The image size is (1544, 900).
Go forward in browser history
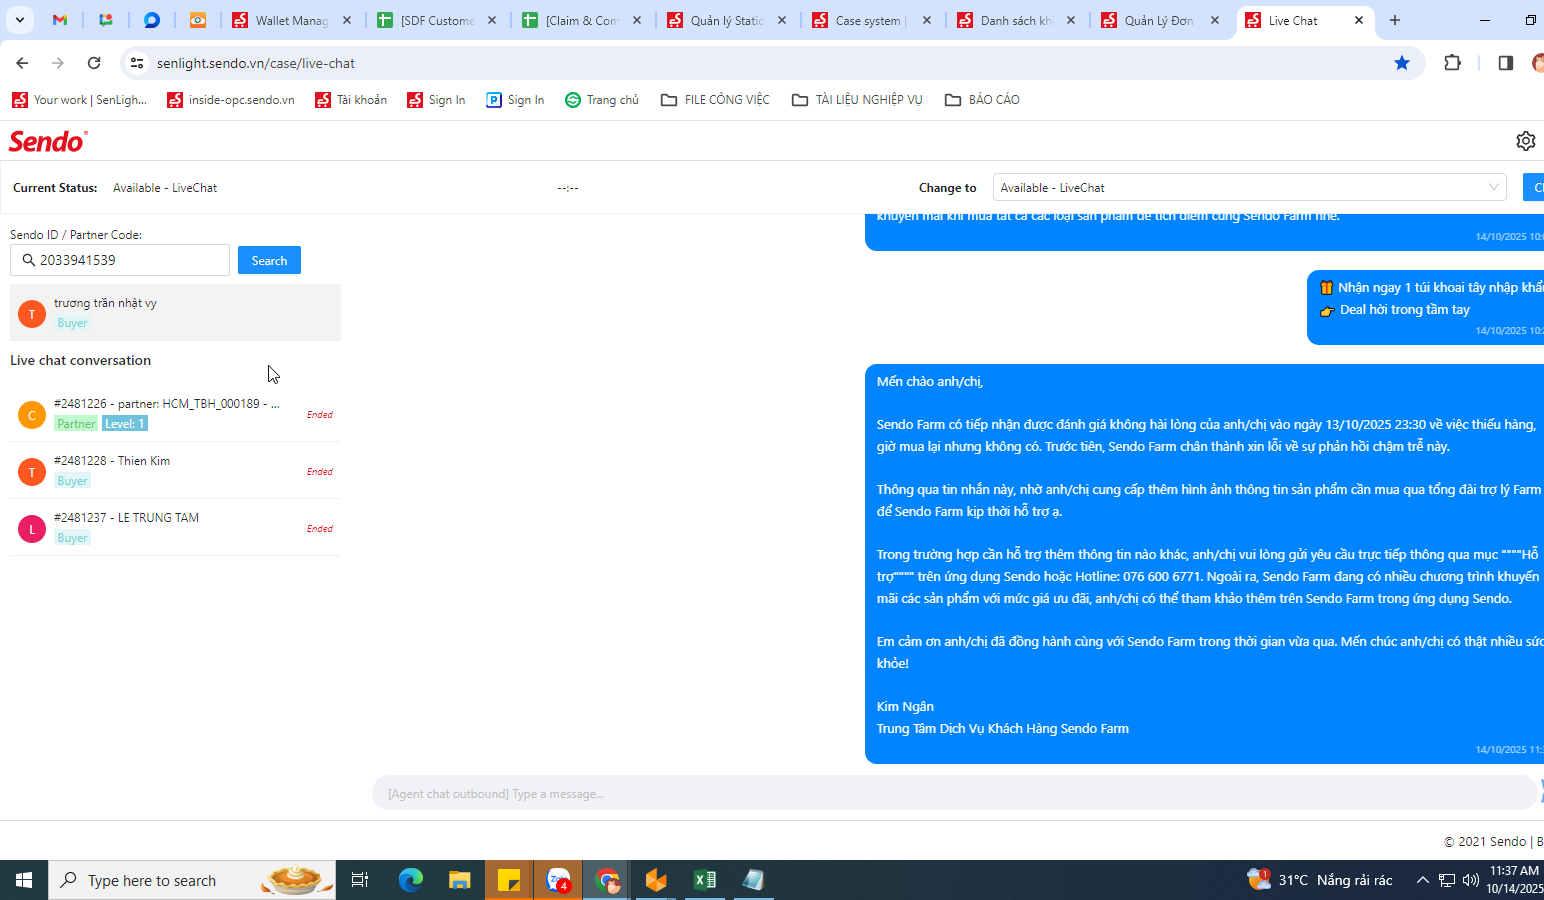[x=58, y=63]
